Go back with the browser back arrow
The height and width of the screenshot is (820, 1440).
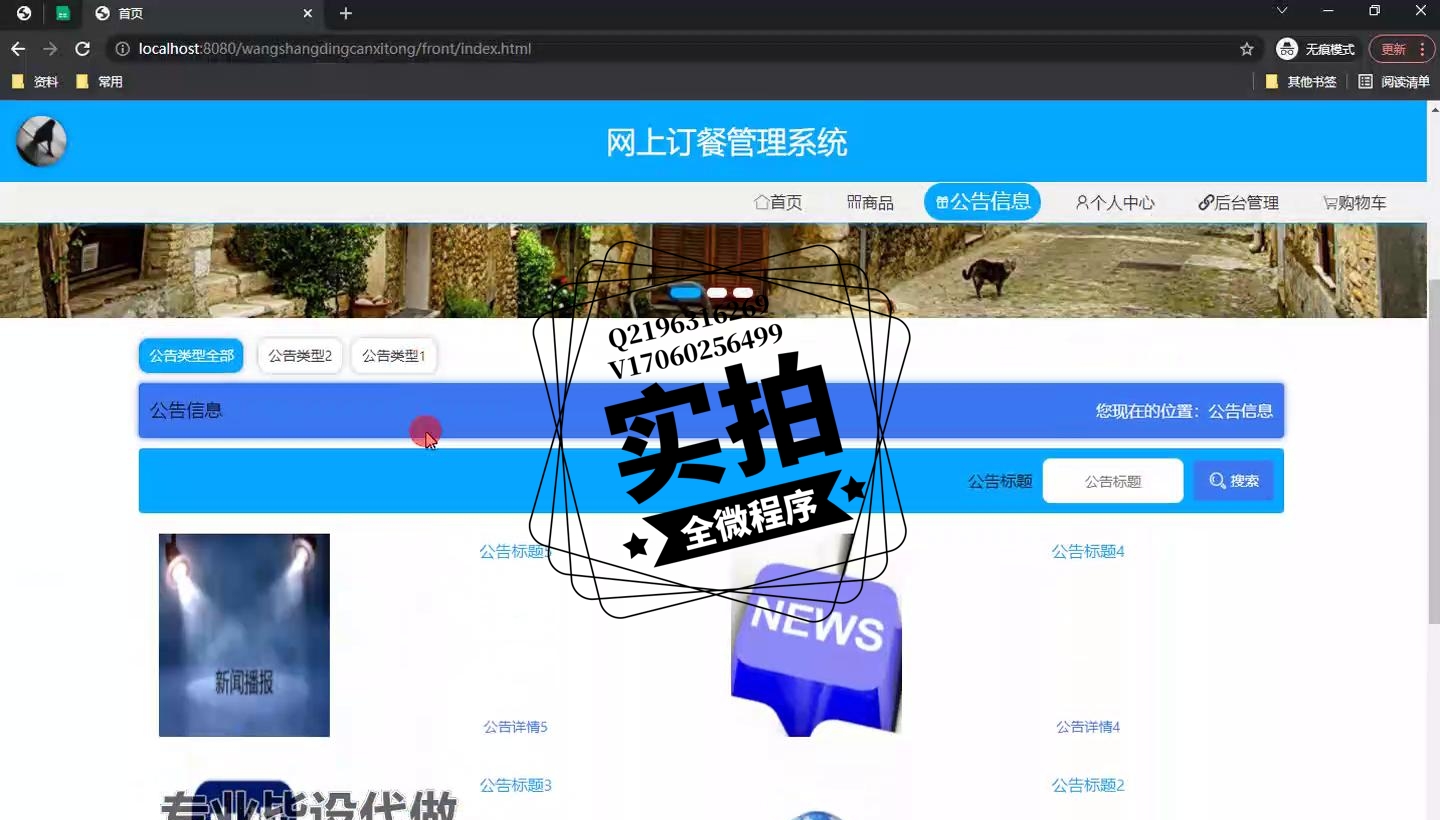tap(18, 49)
